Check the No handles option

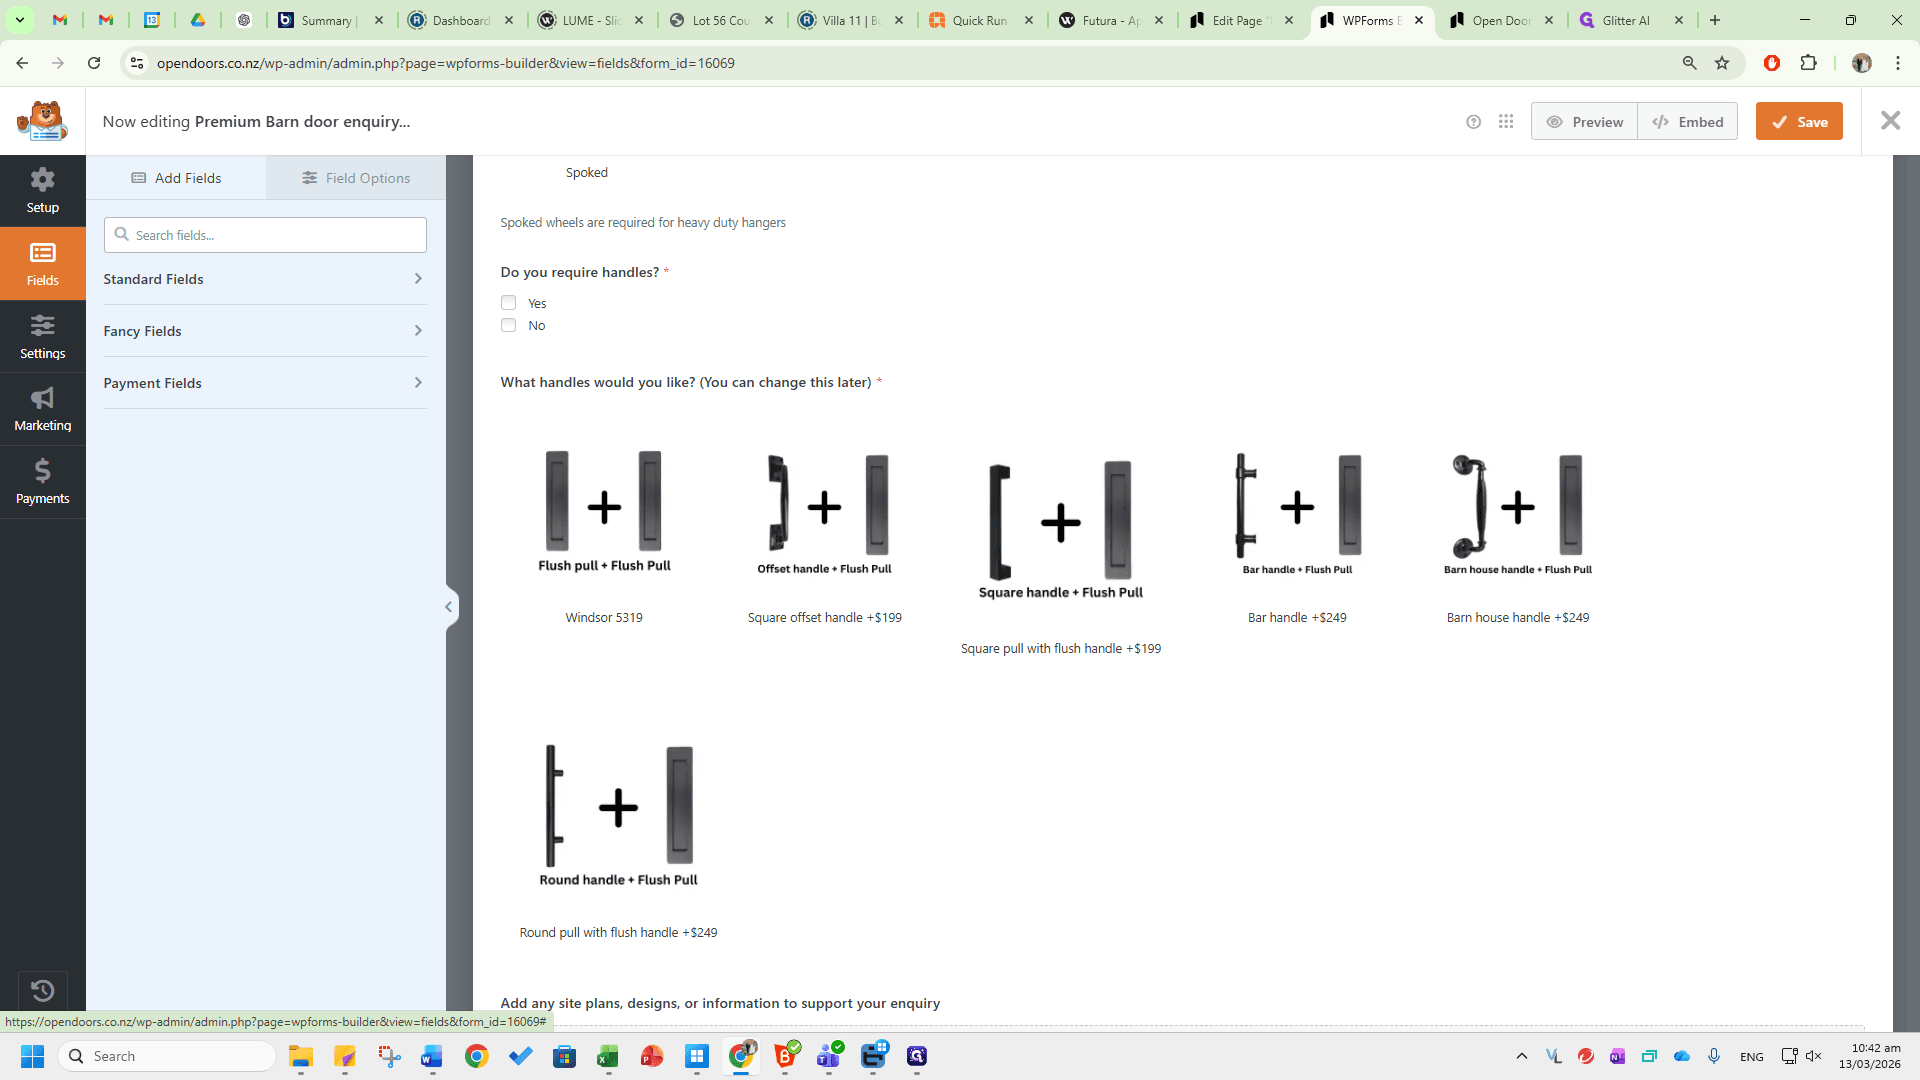pyautogui.click(x=508, y=325)
